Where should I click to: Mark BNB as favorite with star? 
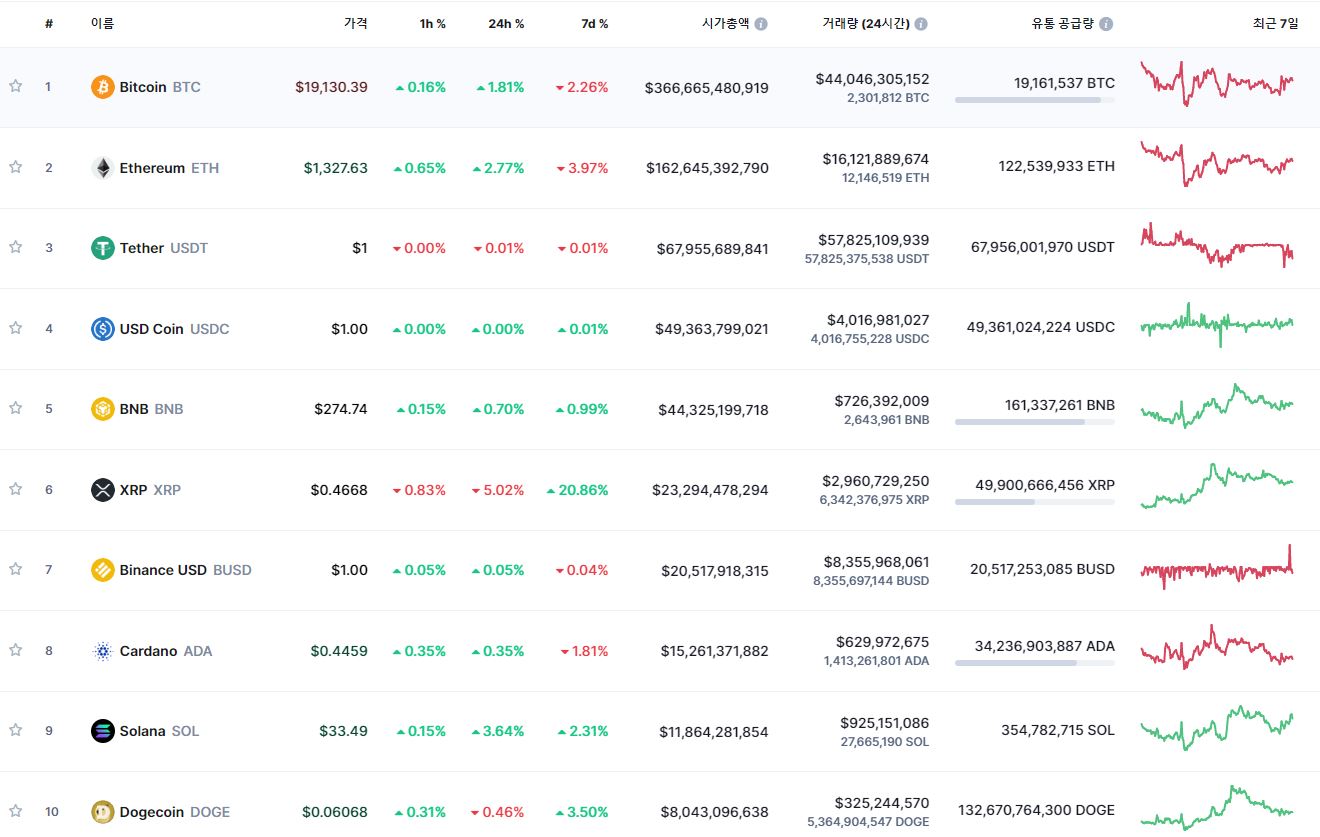(15, 408)
